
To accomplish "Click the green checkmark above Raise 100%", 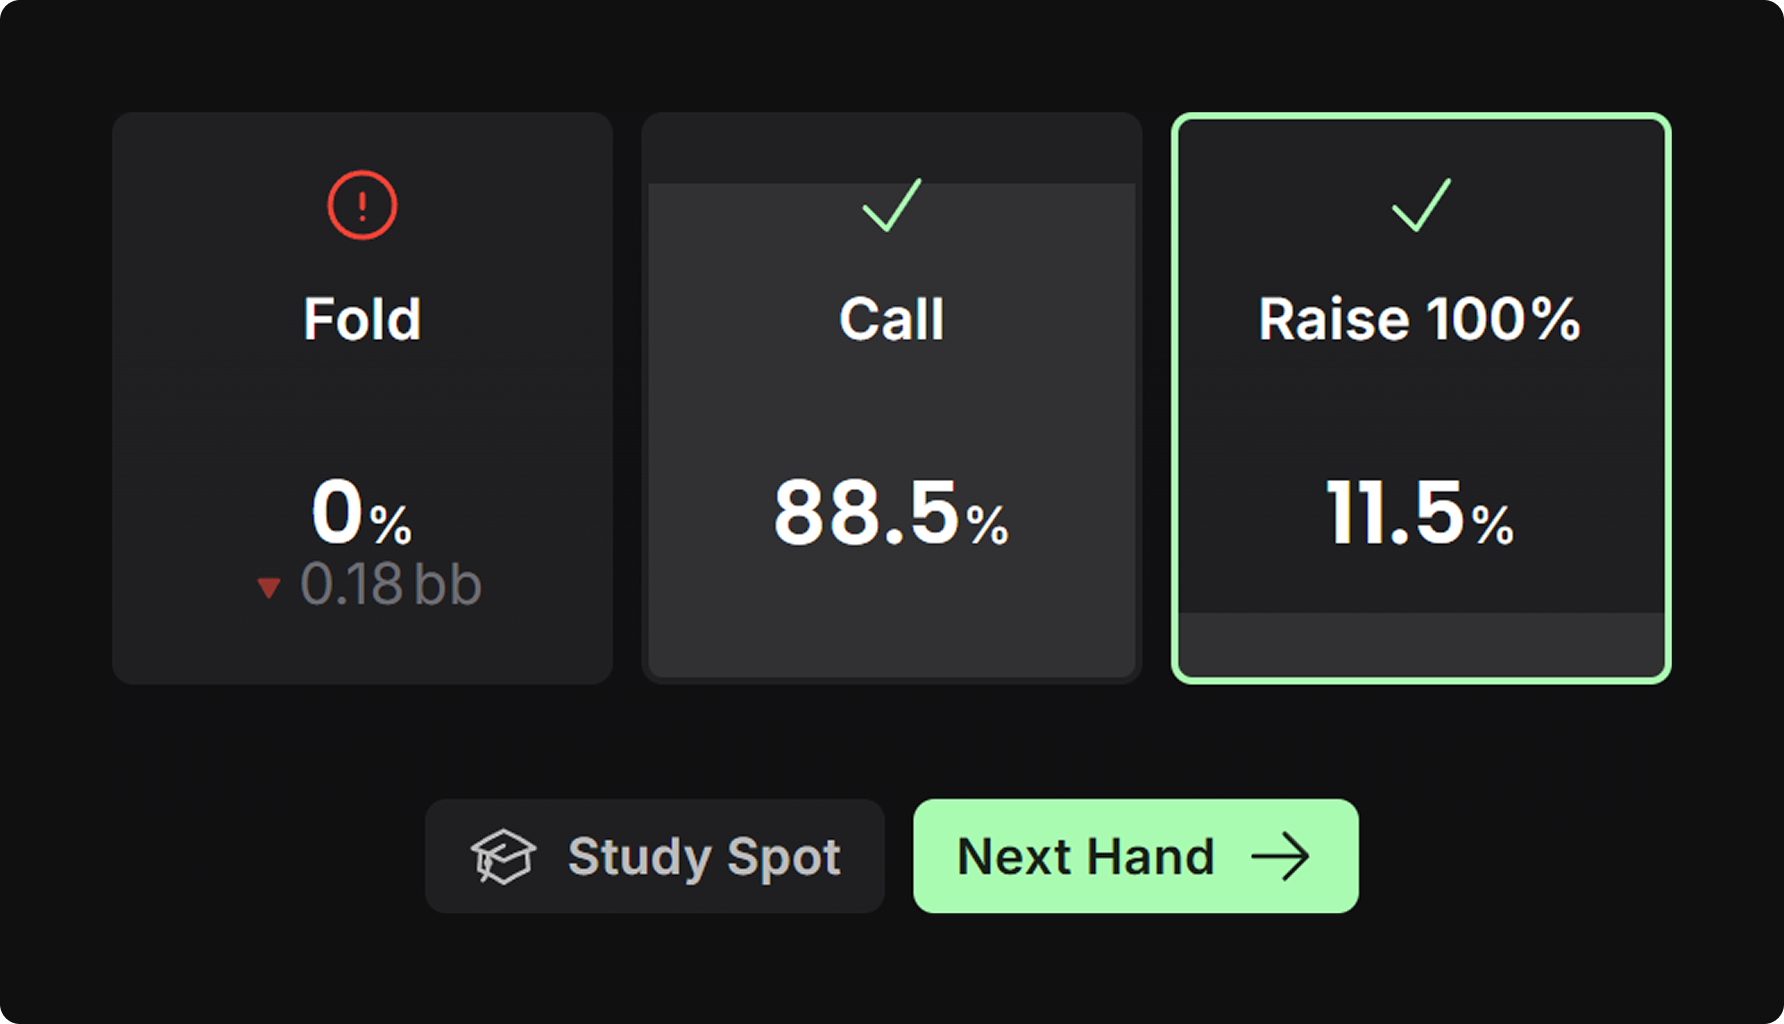I will point(1421,205).
